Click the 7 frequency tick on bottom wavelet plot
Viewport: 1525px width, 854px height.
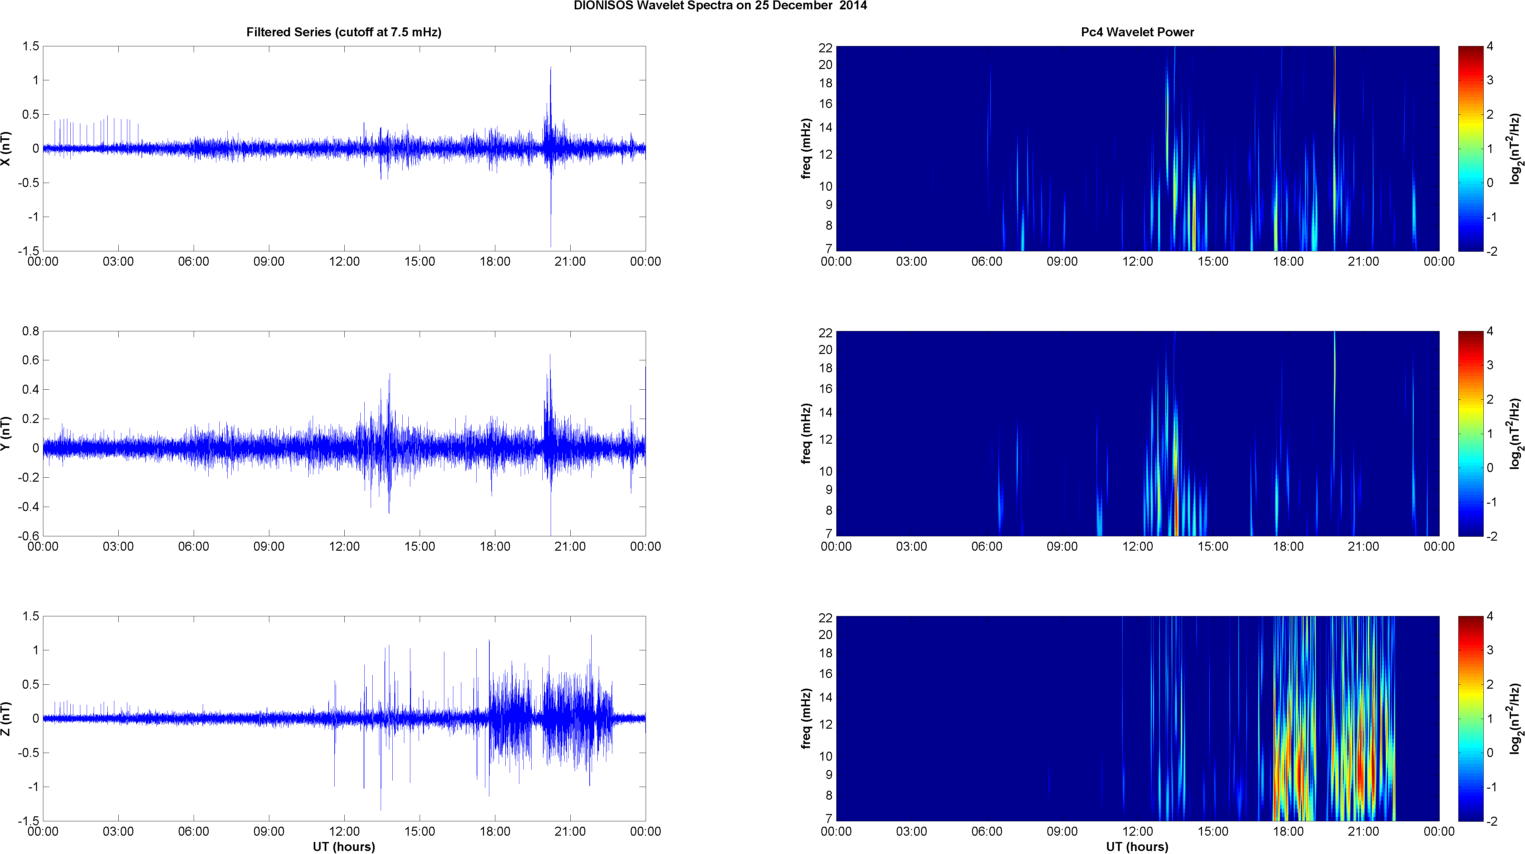point(829,819)
